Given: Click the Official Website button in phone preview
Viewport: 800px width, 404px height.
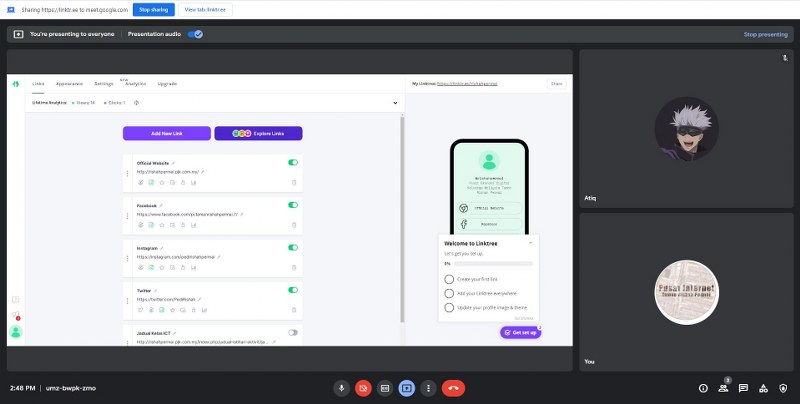Looking at the screenshot, I should pos(489,208).
